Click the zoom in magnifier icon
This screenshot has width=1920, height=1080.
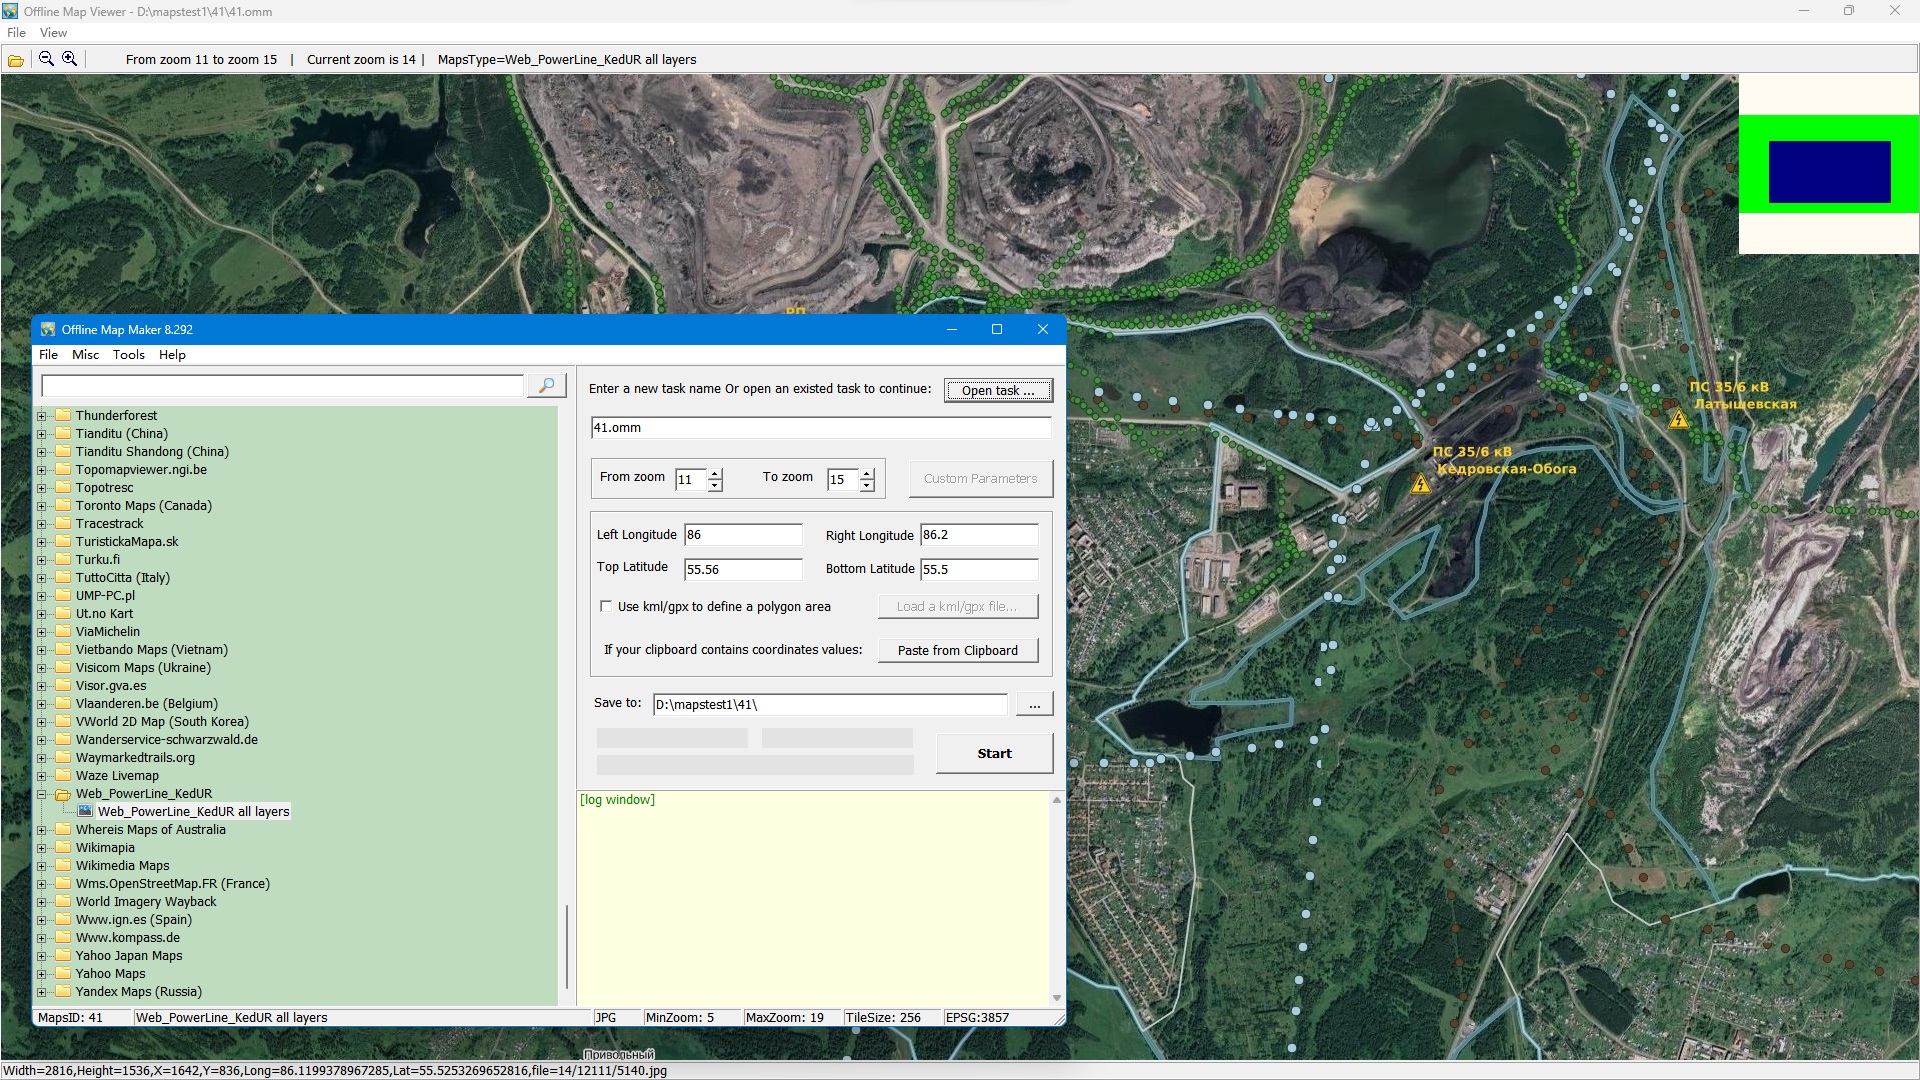click(x=70, y=59)
